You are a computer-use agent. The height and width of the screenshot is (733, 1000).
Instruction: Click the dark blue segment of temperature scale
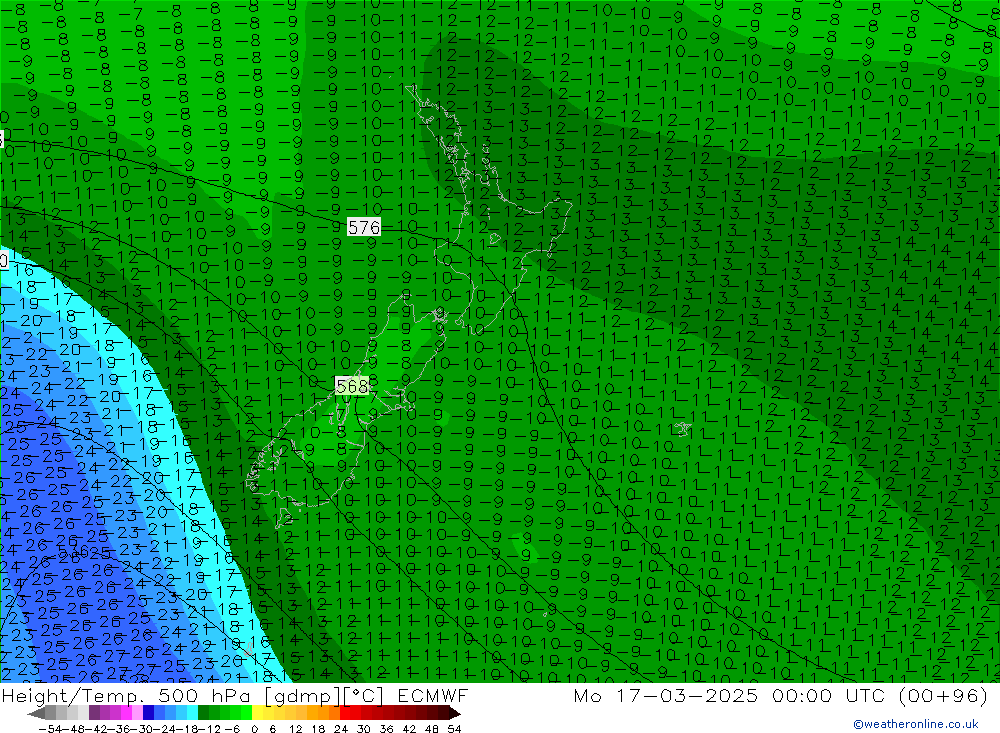pyautogui.click(x=148, y=713)
